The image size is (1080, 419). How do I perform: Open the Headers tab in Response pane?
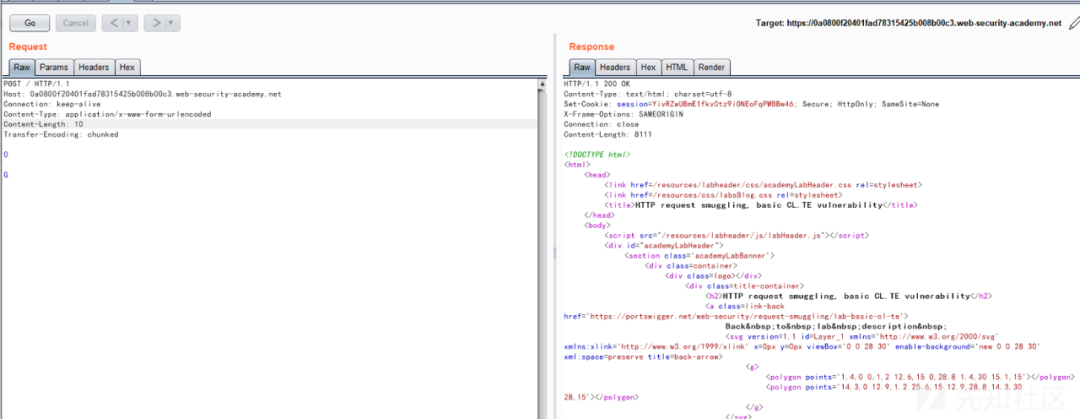(615, 67)
